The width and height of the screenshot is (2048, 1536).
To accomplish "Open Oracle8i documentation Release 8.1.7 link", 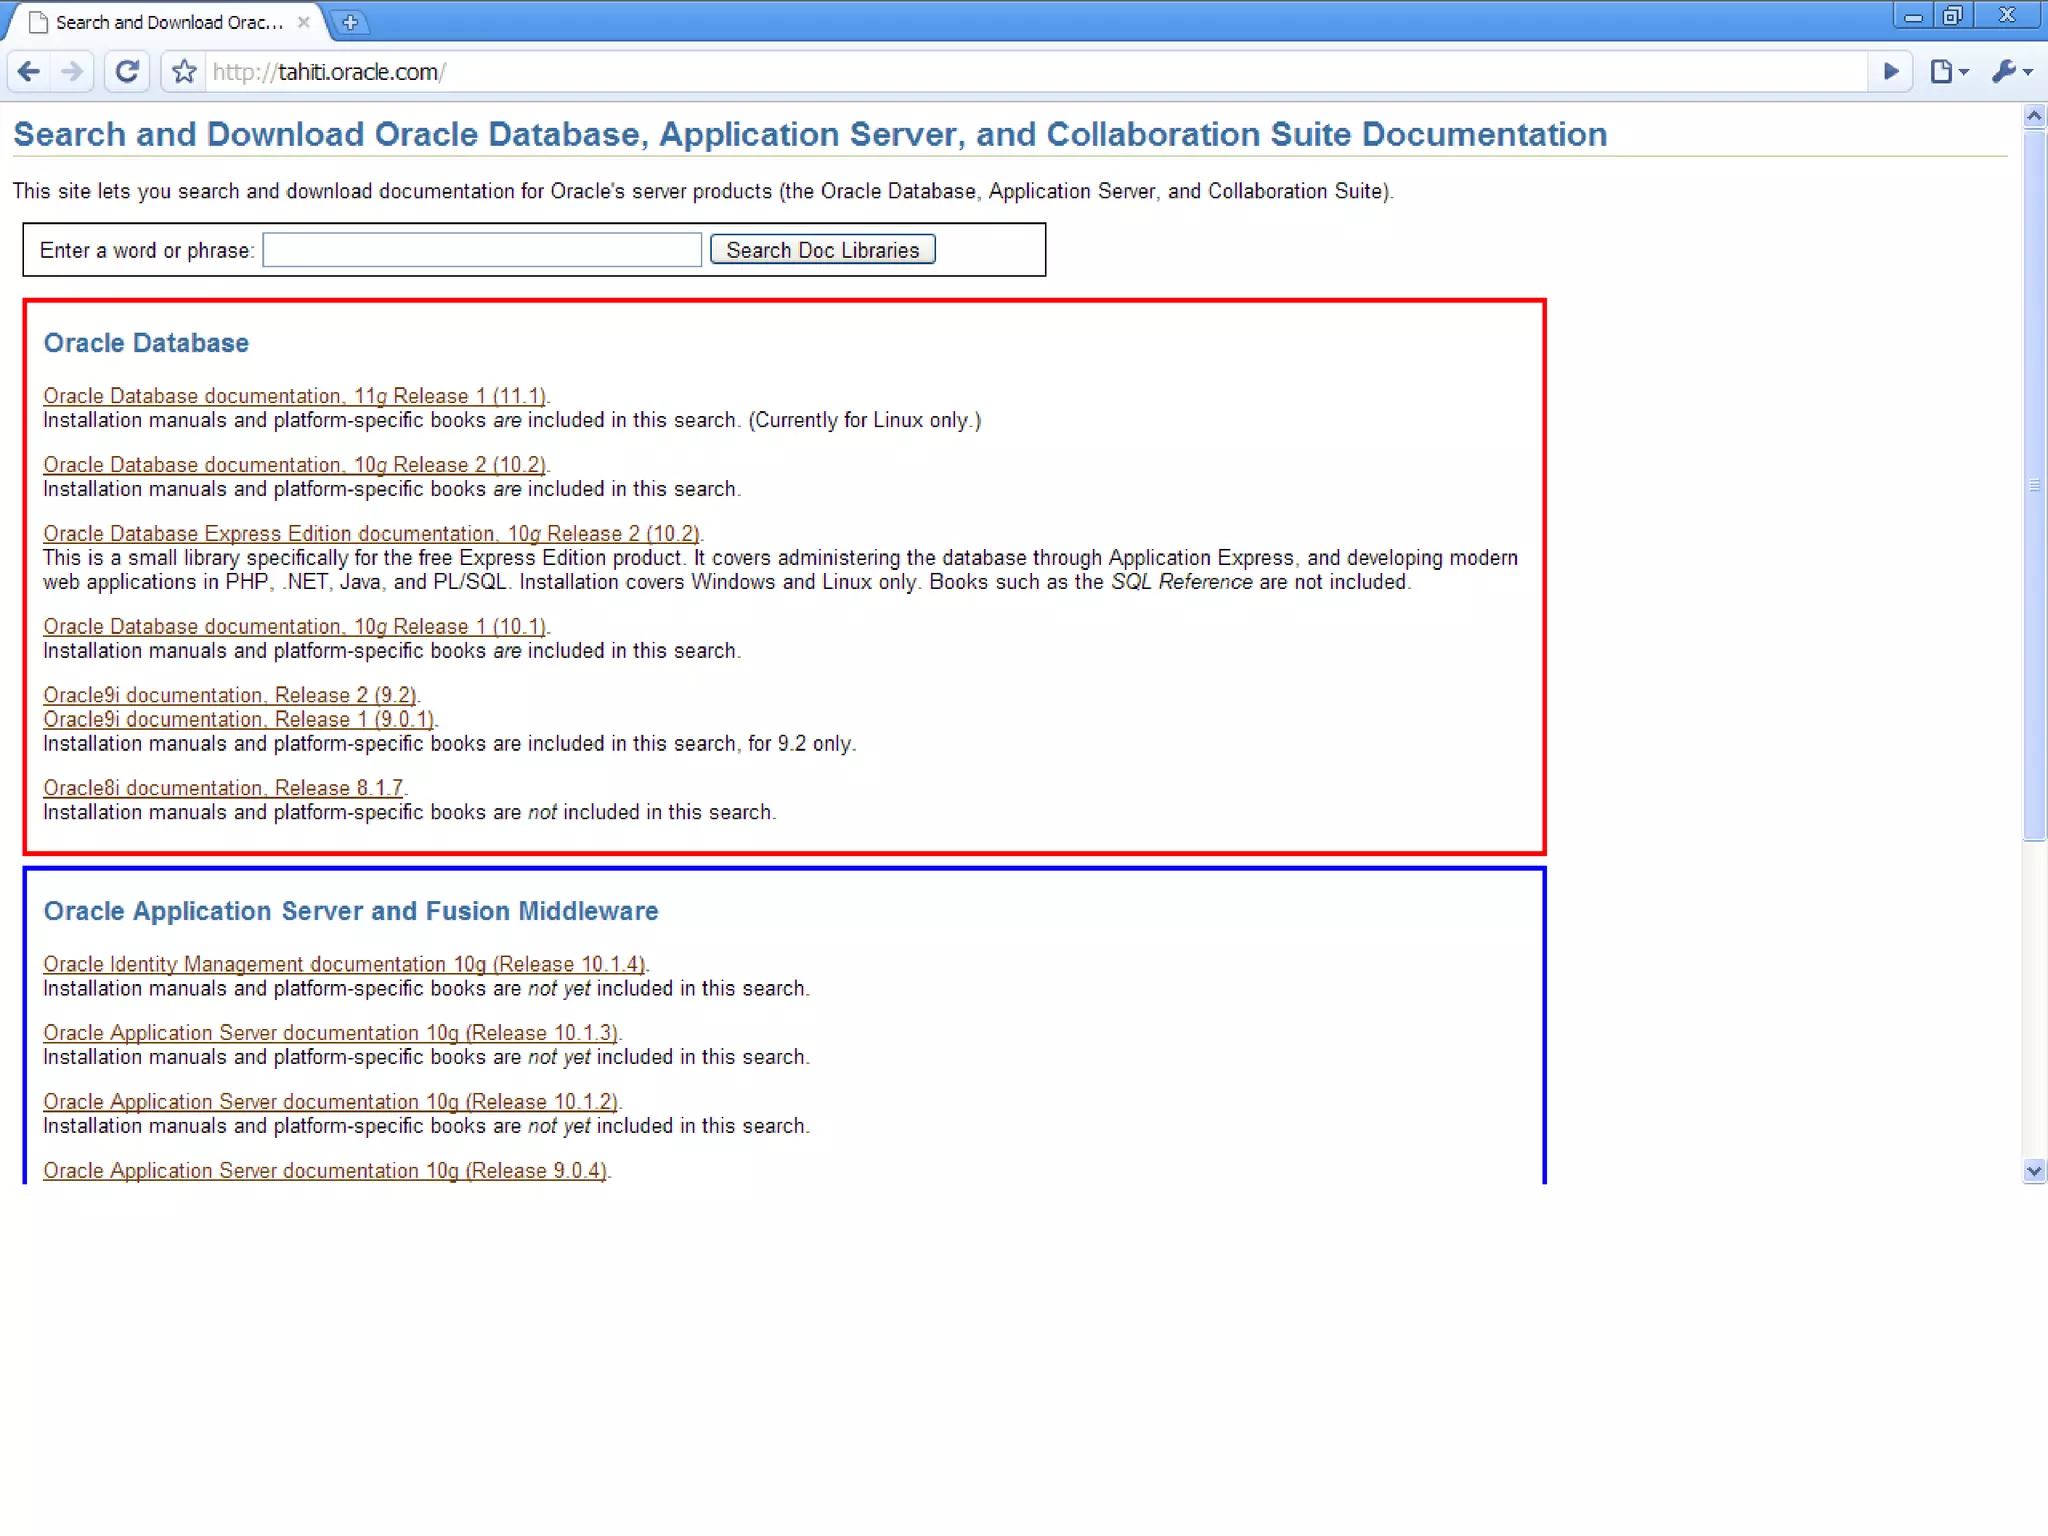I will tap(223, 788).
